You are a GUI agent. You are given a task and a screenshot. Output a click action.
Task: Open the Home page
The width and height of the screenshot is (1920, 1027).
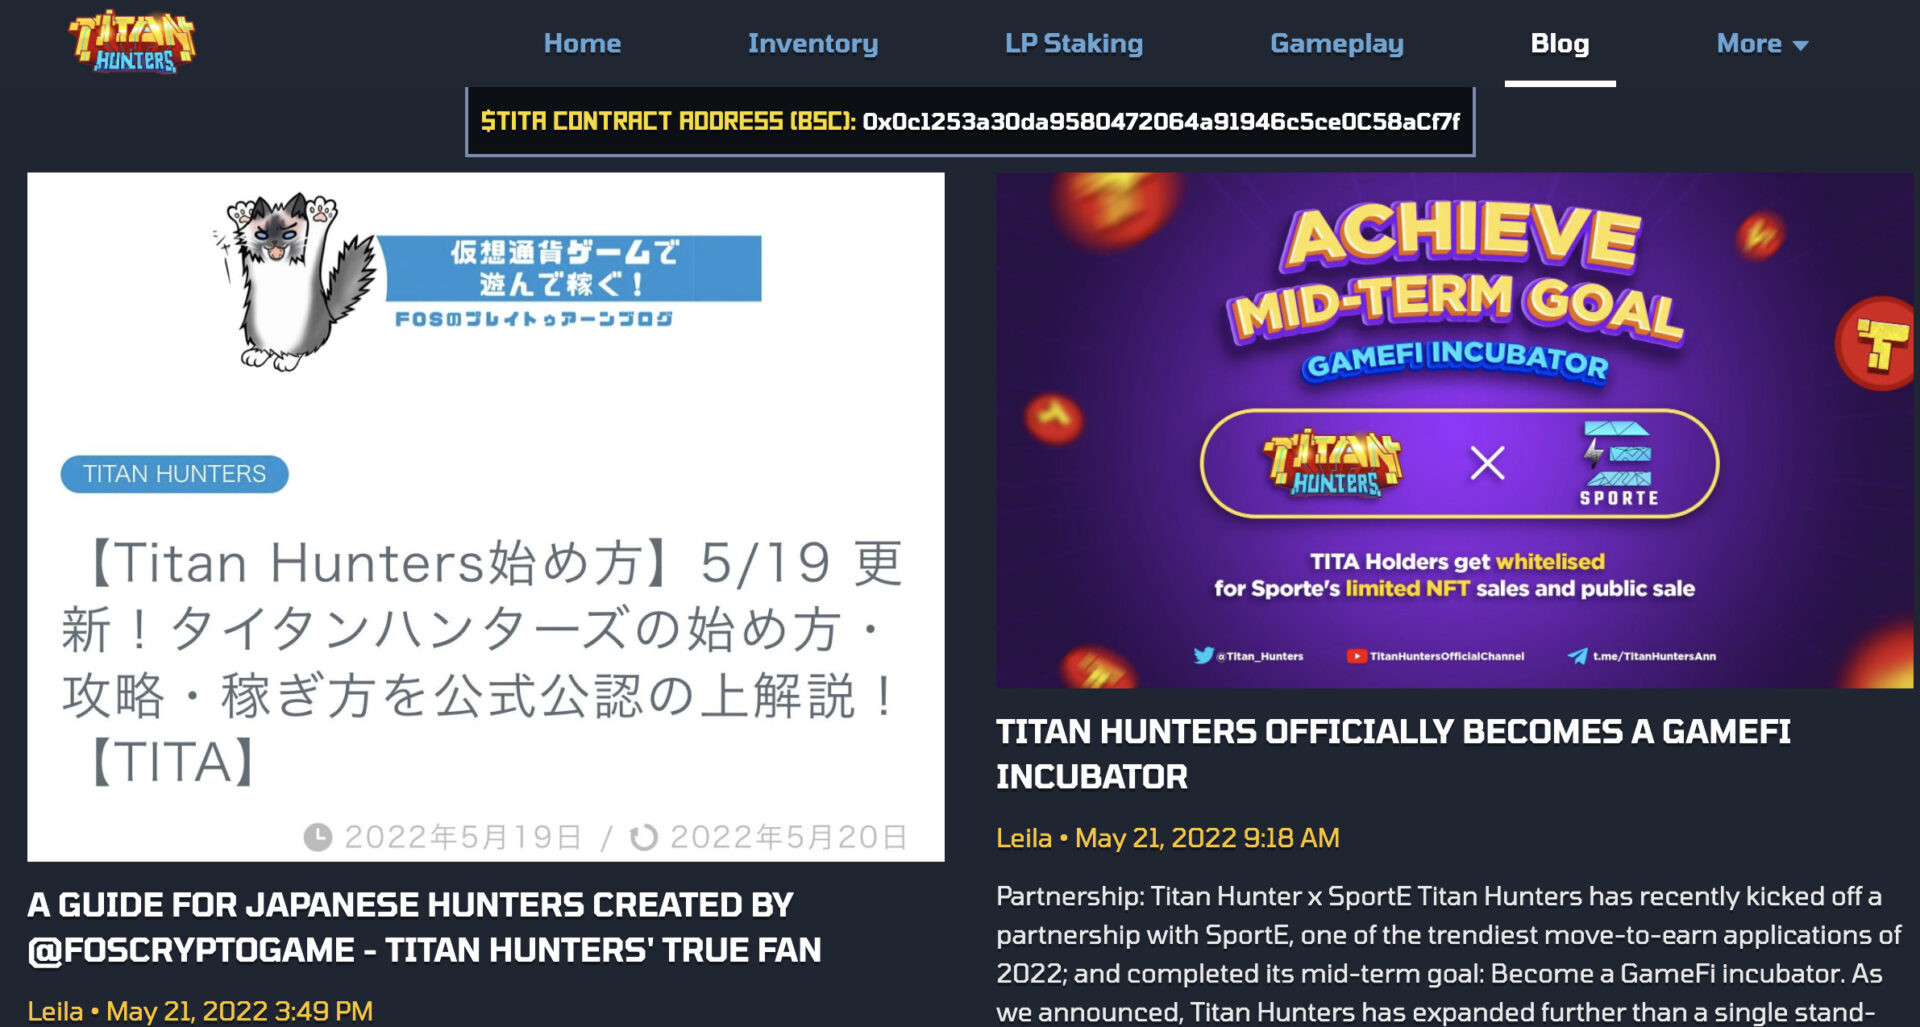[x=582, y=43]
